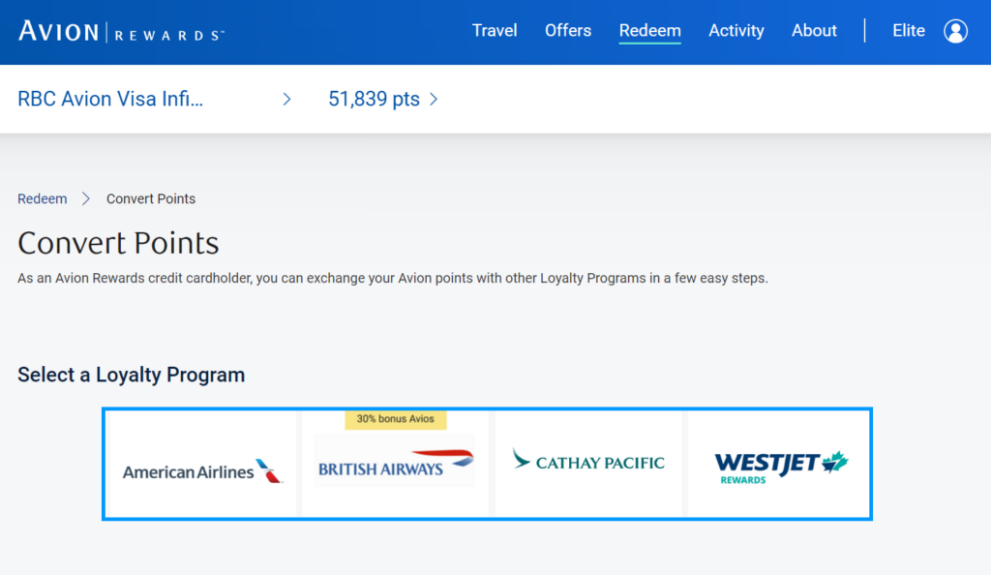The image size is (991, 575).
Task: Open the Activity menu
Action: pyautogui.click(x=736, y=31)
